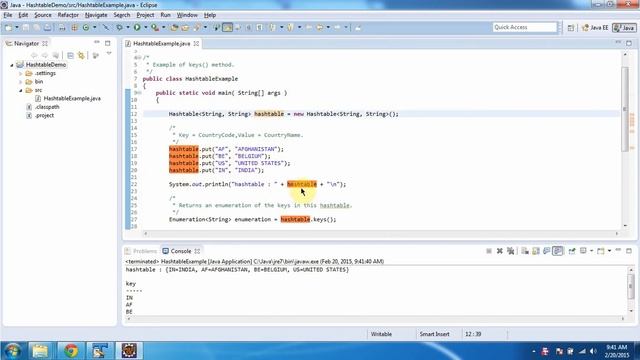This screenshot has height=360, width=640.
Task: Click the Debug bug icon in toolbar
Action: (x=119, y=27)
